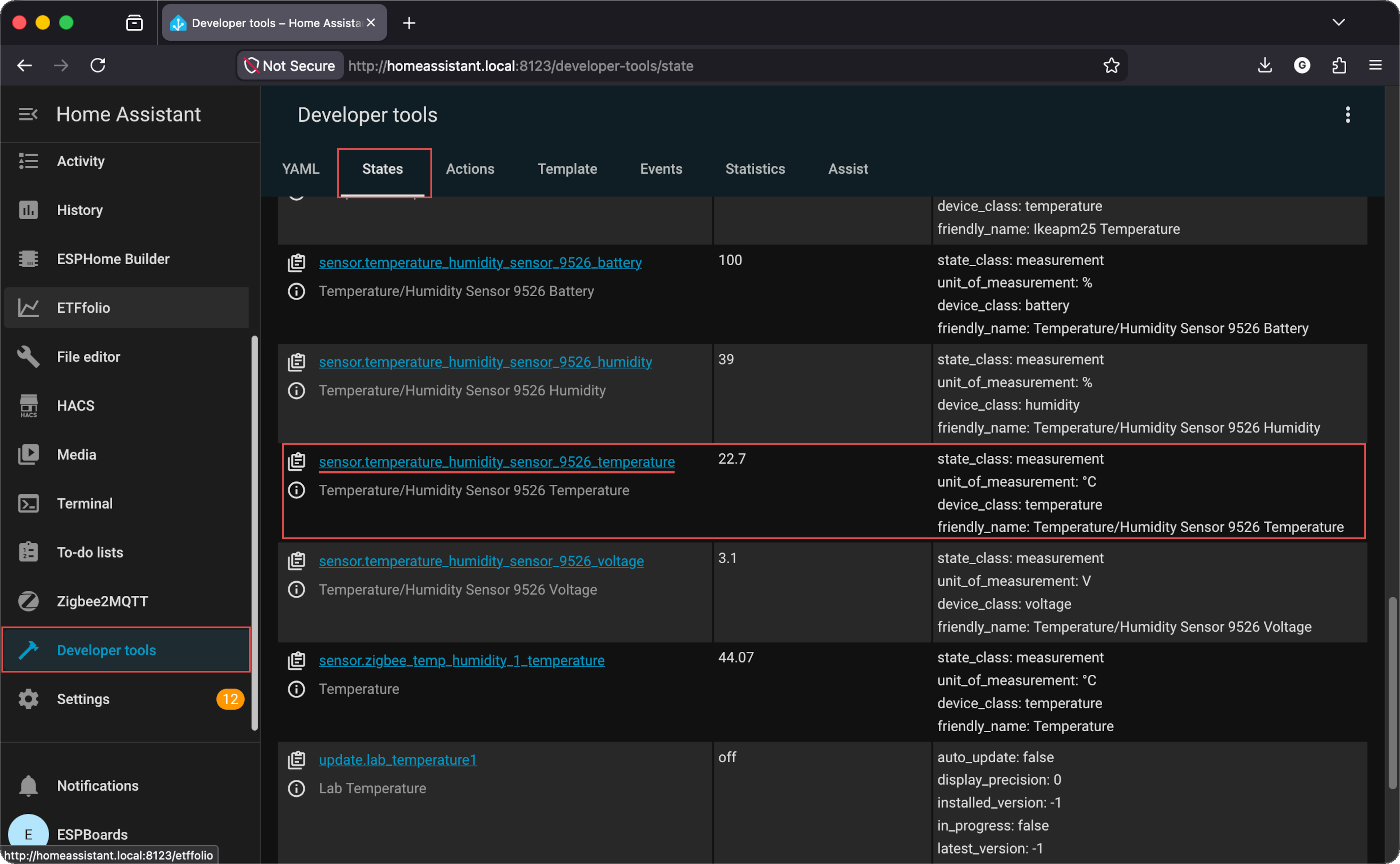The height and width of the screenshot is (864, 1400).
Task: Open History from the sidebar
Action: point(125,210)
